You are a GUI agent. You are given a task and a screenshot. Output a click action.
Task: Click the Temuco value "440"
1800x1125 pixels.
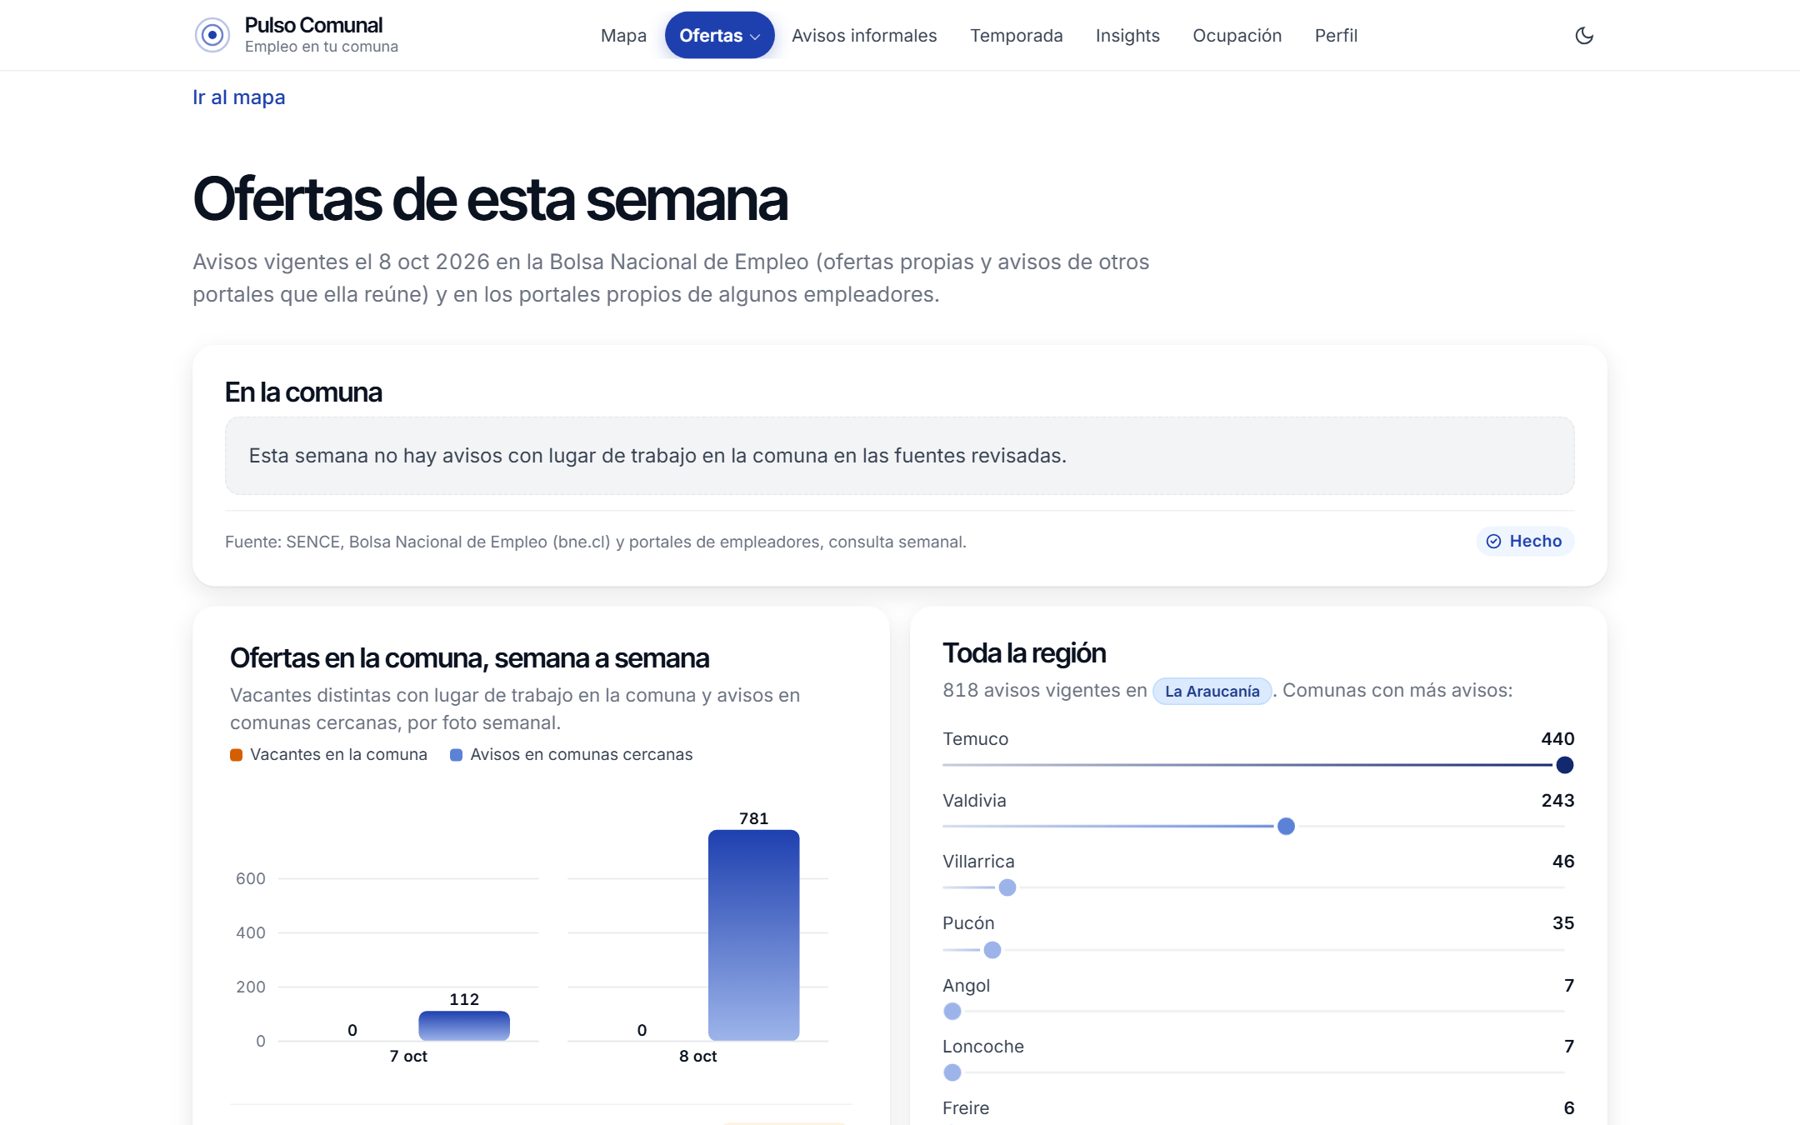(1557, 739)
